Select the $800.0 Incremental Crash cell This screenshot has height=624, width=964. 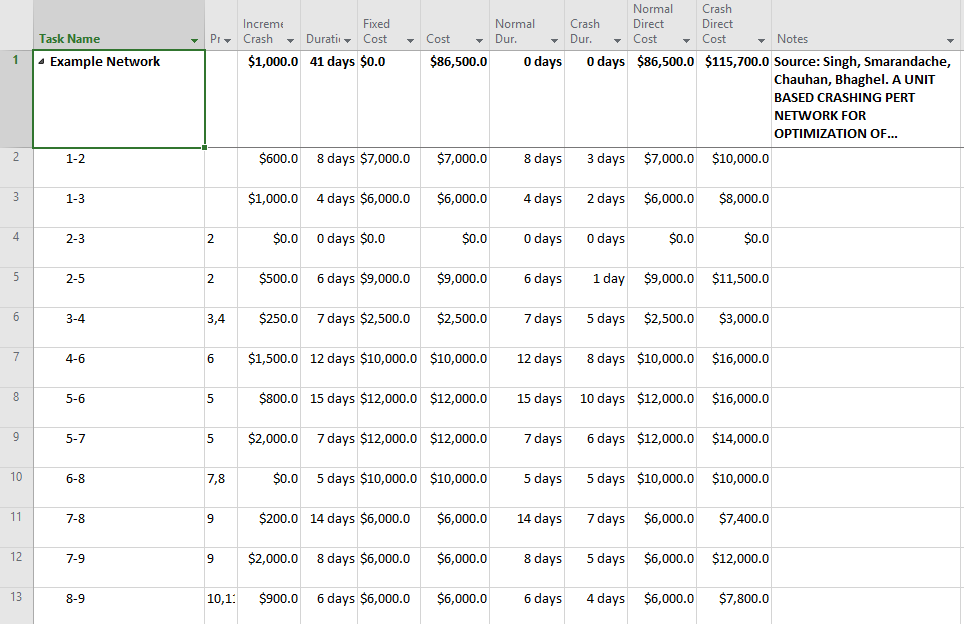tap(269, 408)
